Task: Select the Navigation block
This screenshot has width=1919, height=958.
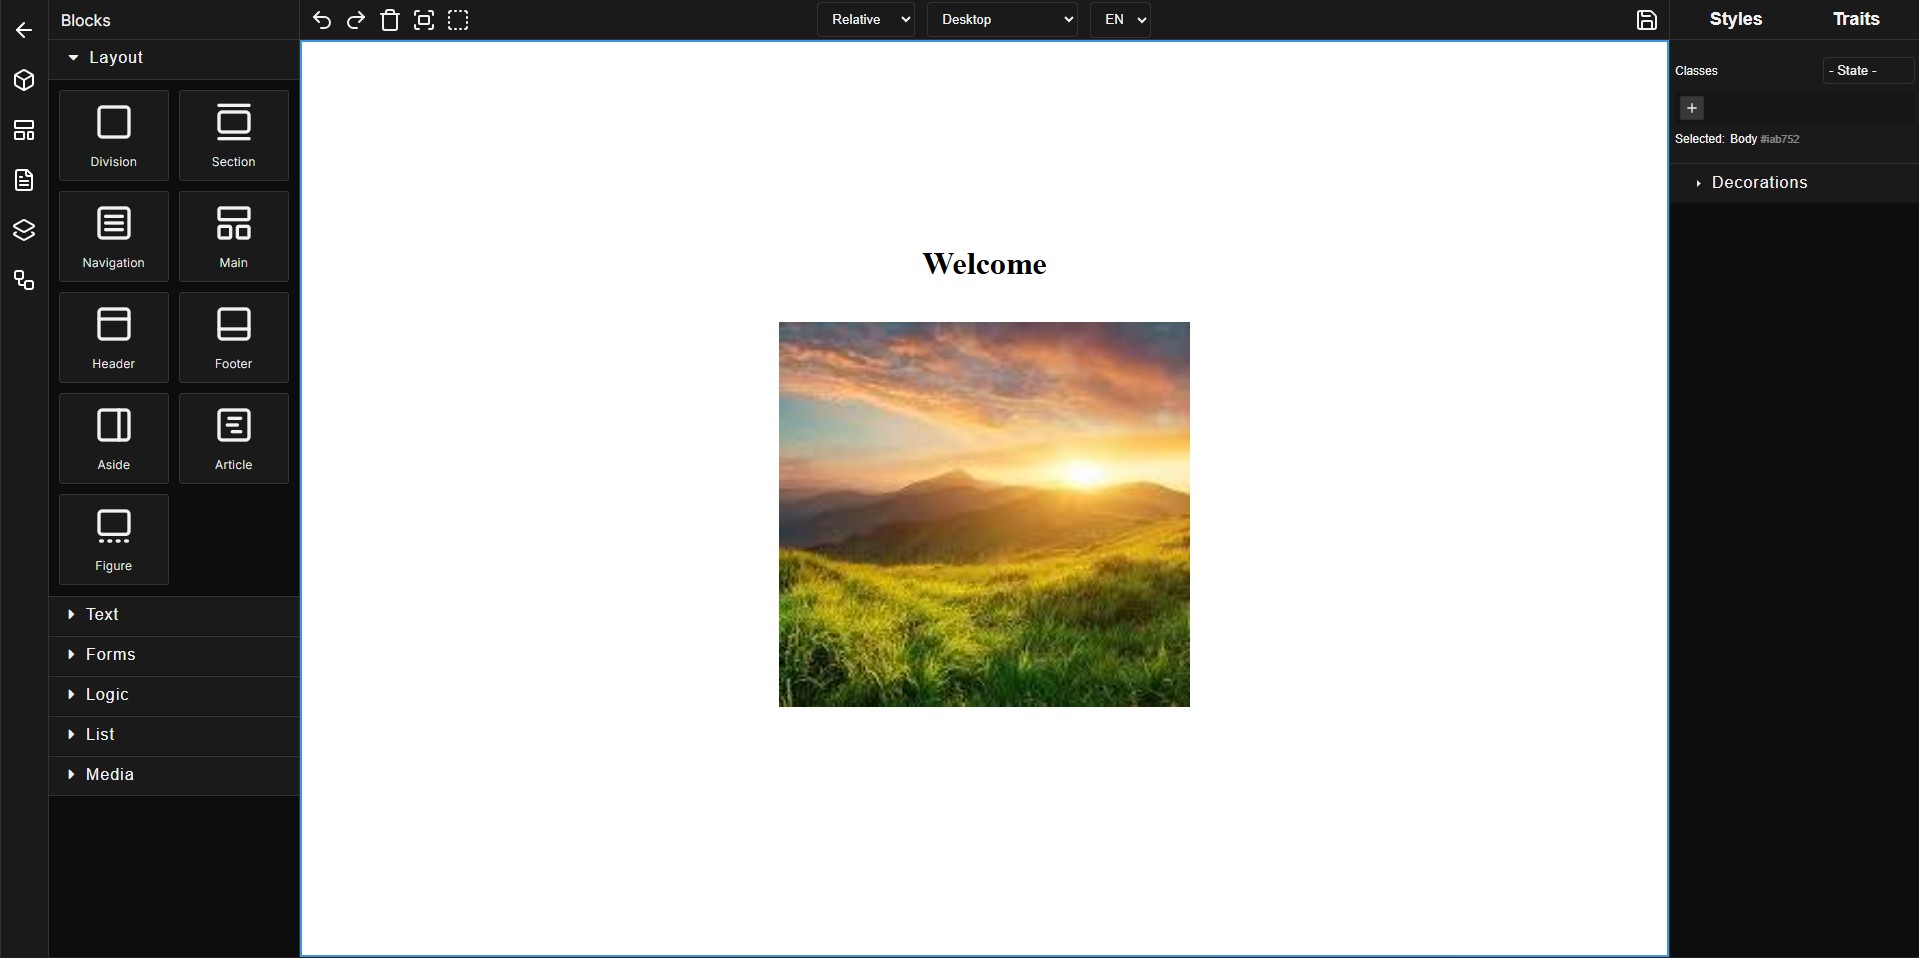Action: 112,236
